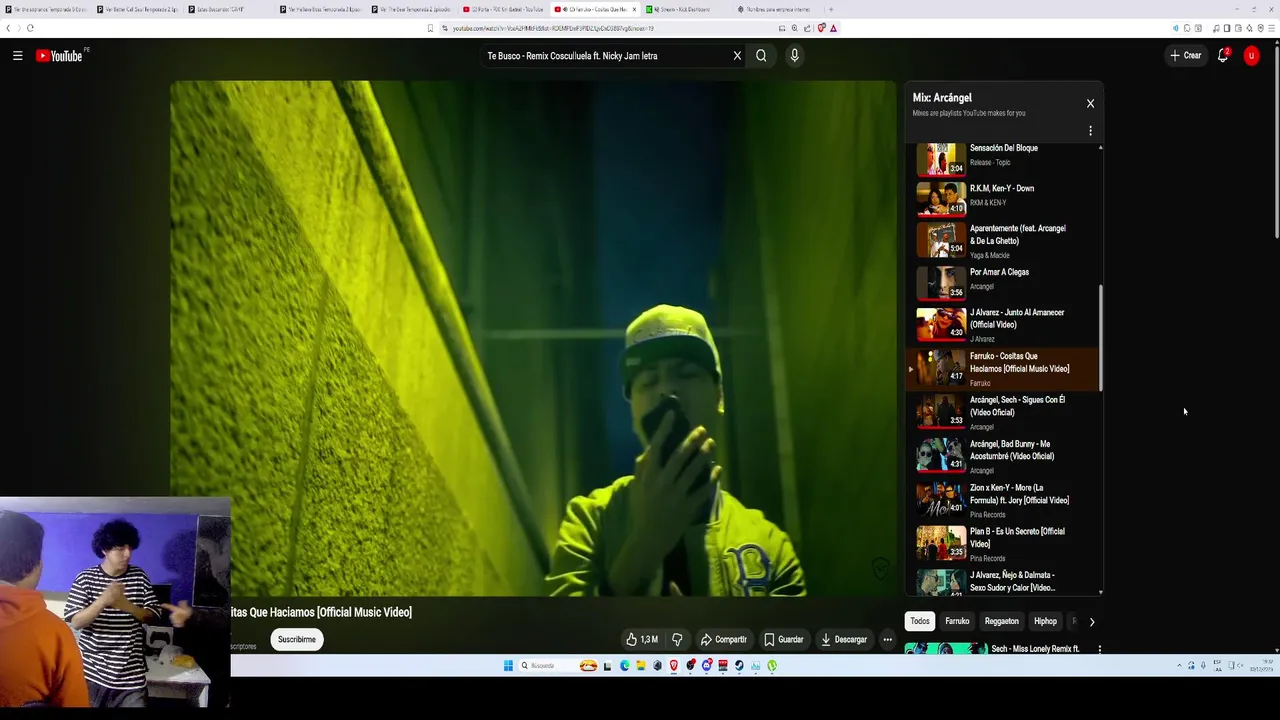Click the YouTube search input field
The width and height of the screenshot is (1280, 720).
tap(606, 56)
